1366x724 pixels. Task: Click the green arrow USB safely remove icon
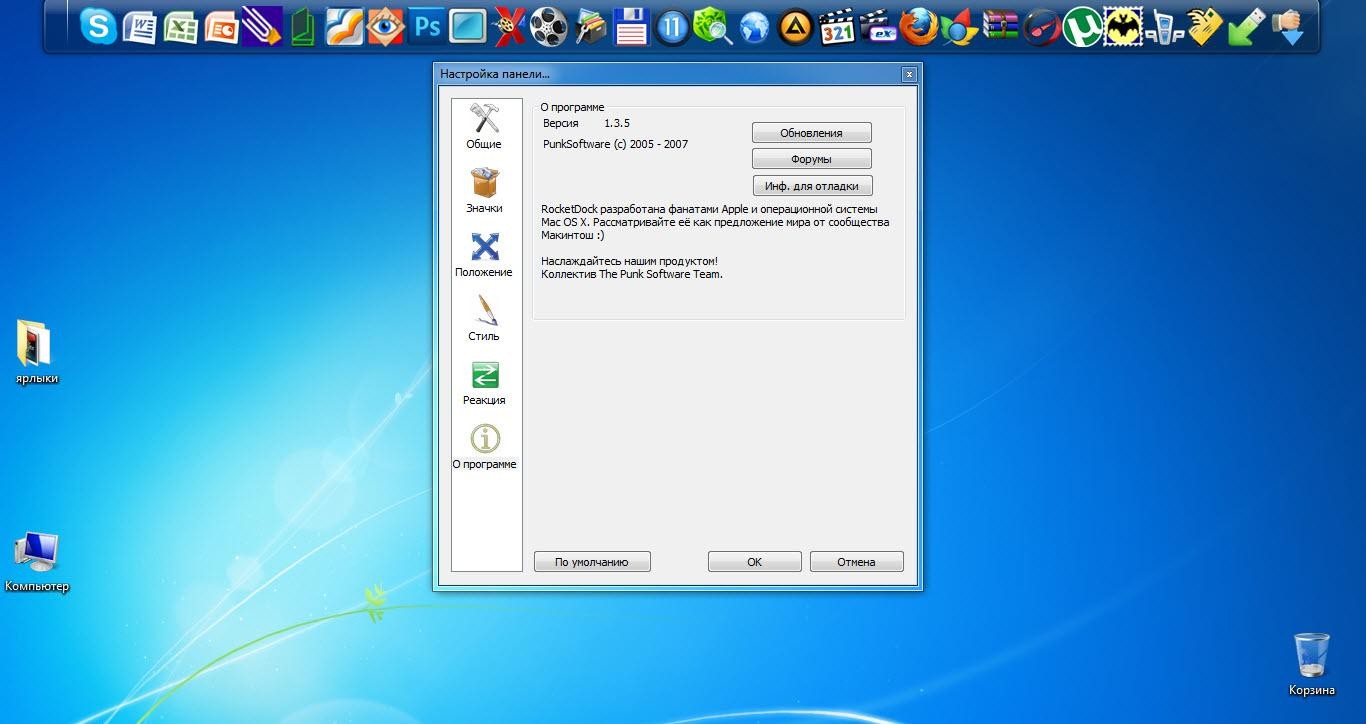pyautogui.click(x=1247, y=27)
